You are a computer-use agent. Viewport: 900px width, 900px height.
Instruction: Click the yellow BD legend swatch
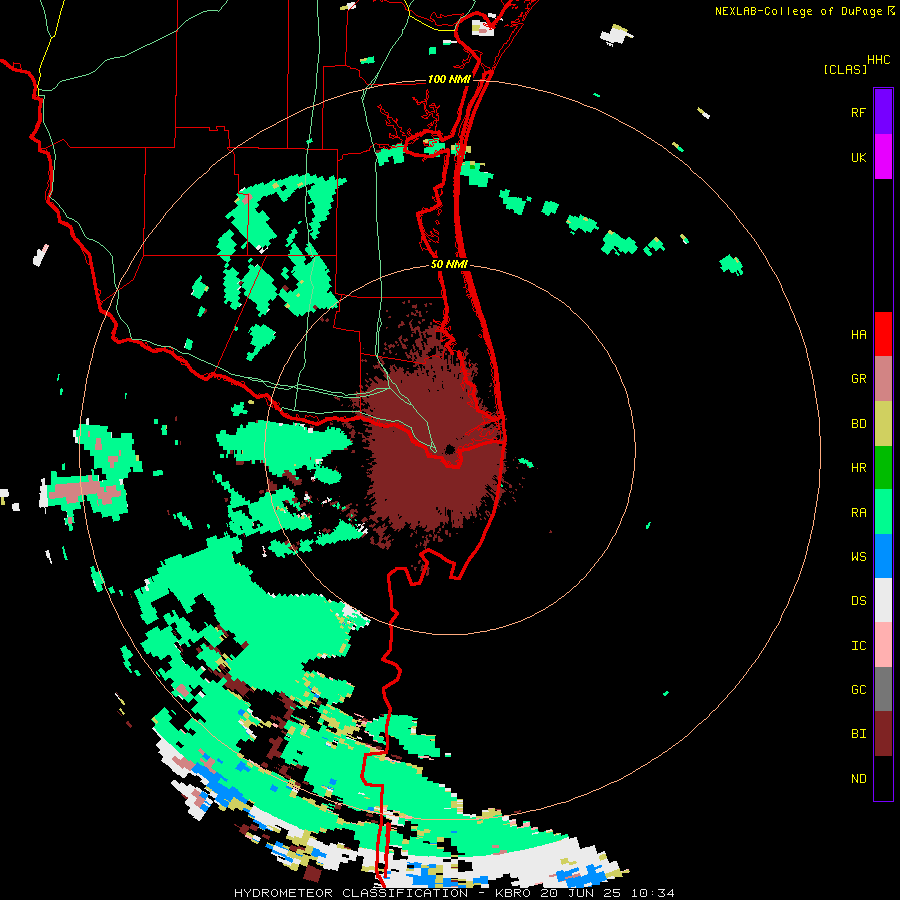coord(883,424)
